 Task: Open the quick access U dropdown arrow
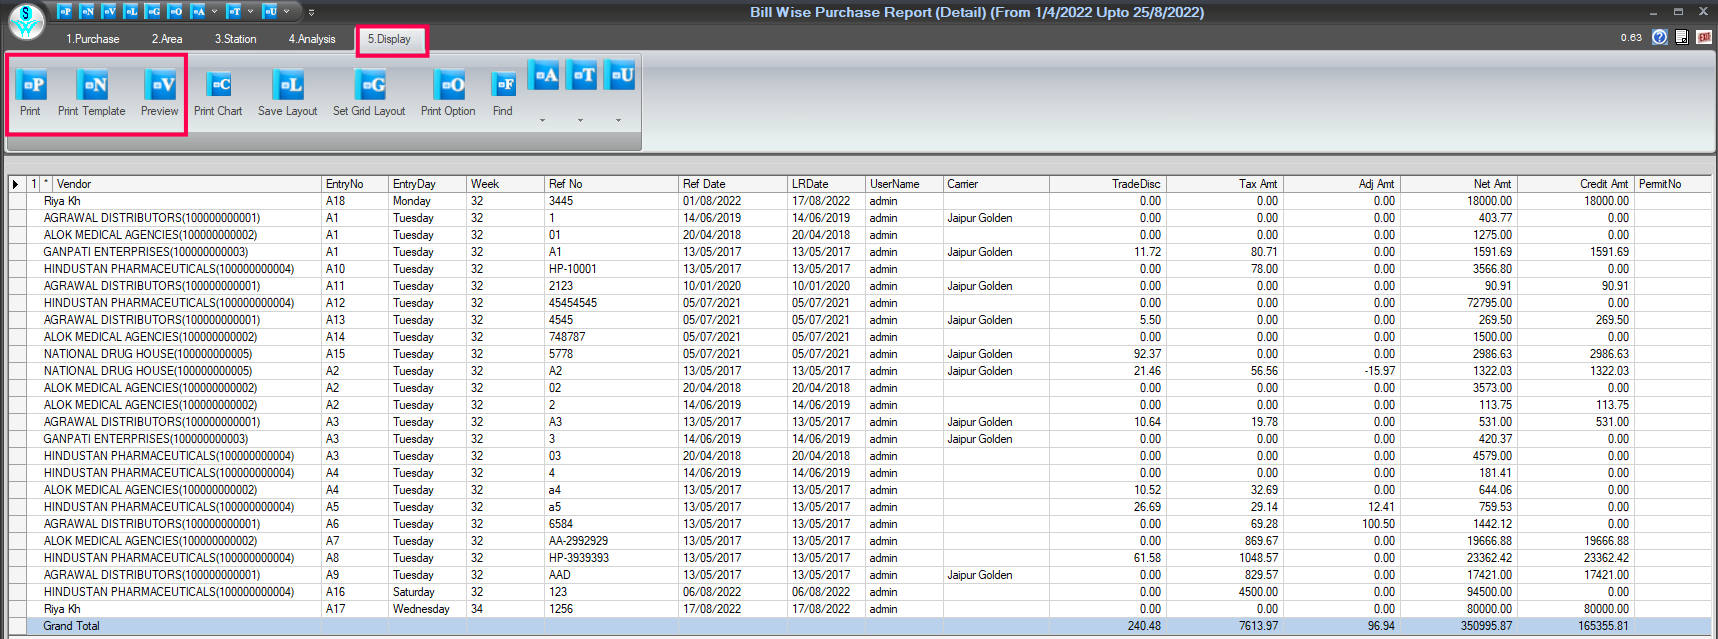[287, 12]
